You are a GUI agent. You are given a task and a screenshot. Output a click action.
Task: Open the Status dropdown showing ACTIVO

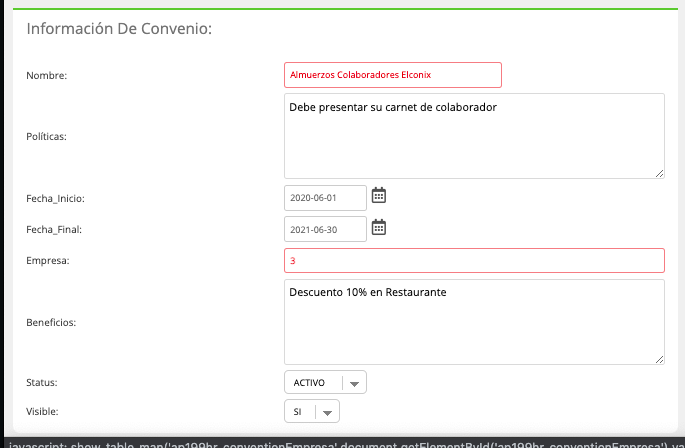click(325, 382)
